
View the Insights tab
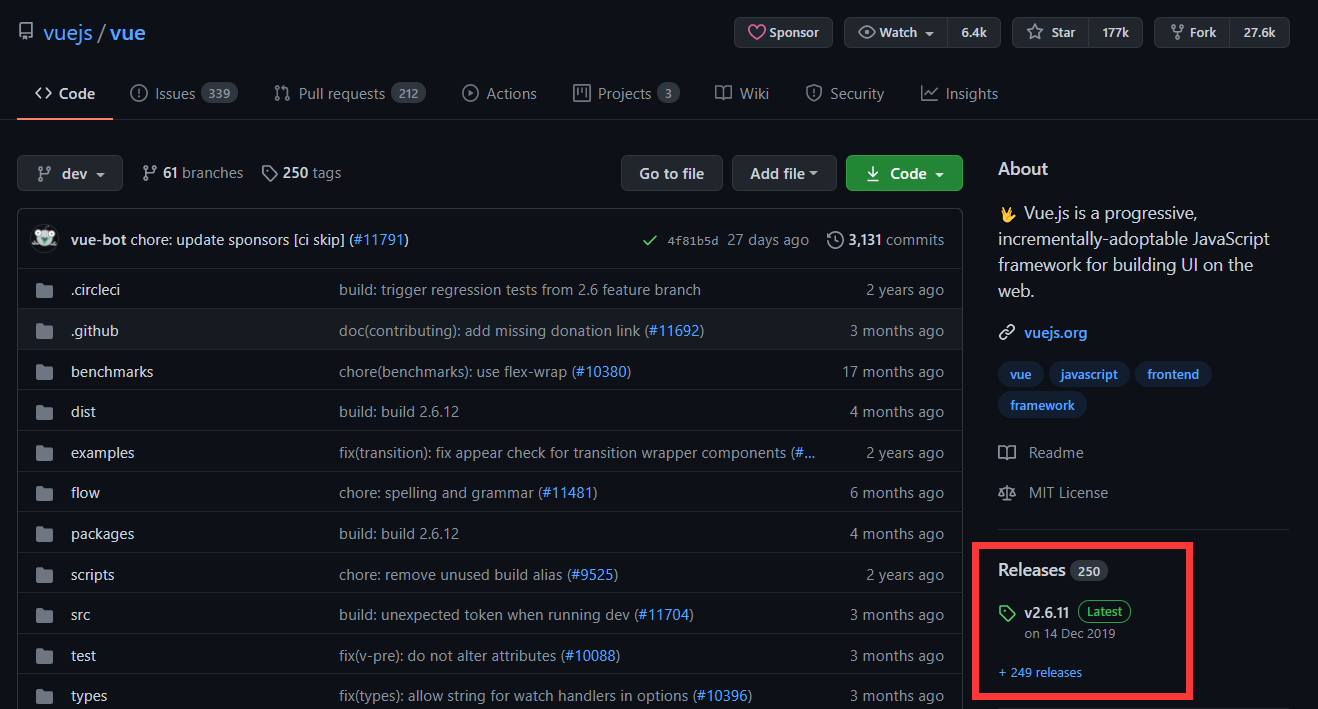click(959, 93)
